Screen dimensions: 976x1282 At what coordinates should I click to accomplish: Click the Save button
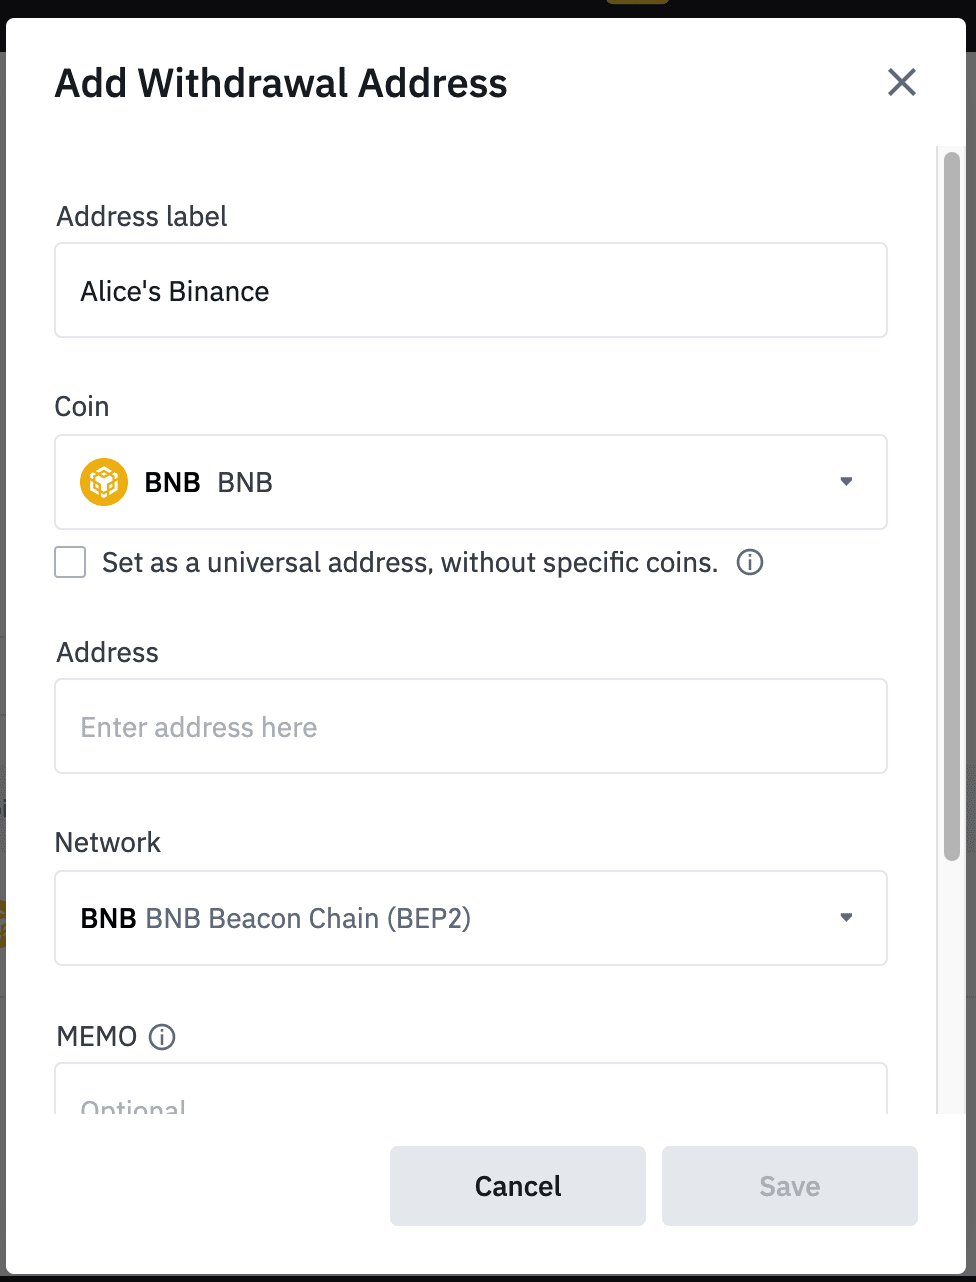[x=790, y=1186]
